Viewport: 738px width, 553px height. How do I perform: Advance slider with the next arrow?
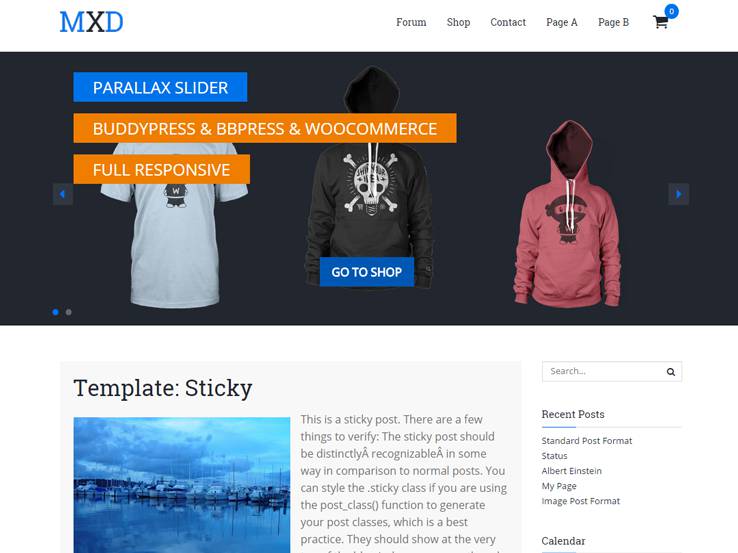click(x=679, y=194)
